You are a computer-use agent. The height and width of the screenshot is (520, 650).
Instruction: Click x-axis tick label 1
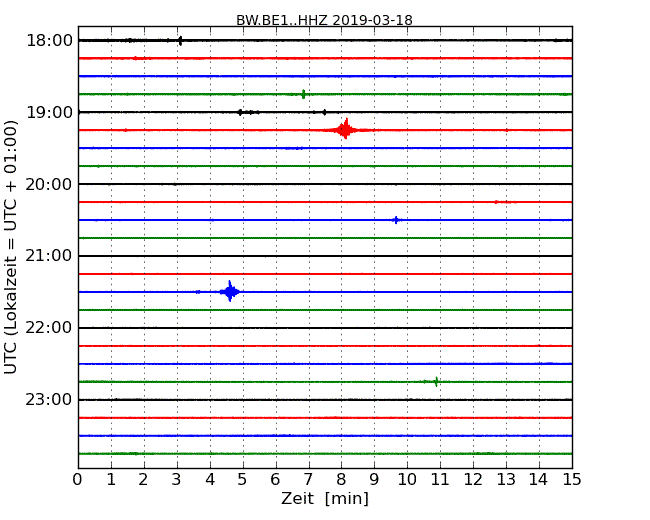coord(111,479)
